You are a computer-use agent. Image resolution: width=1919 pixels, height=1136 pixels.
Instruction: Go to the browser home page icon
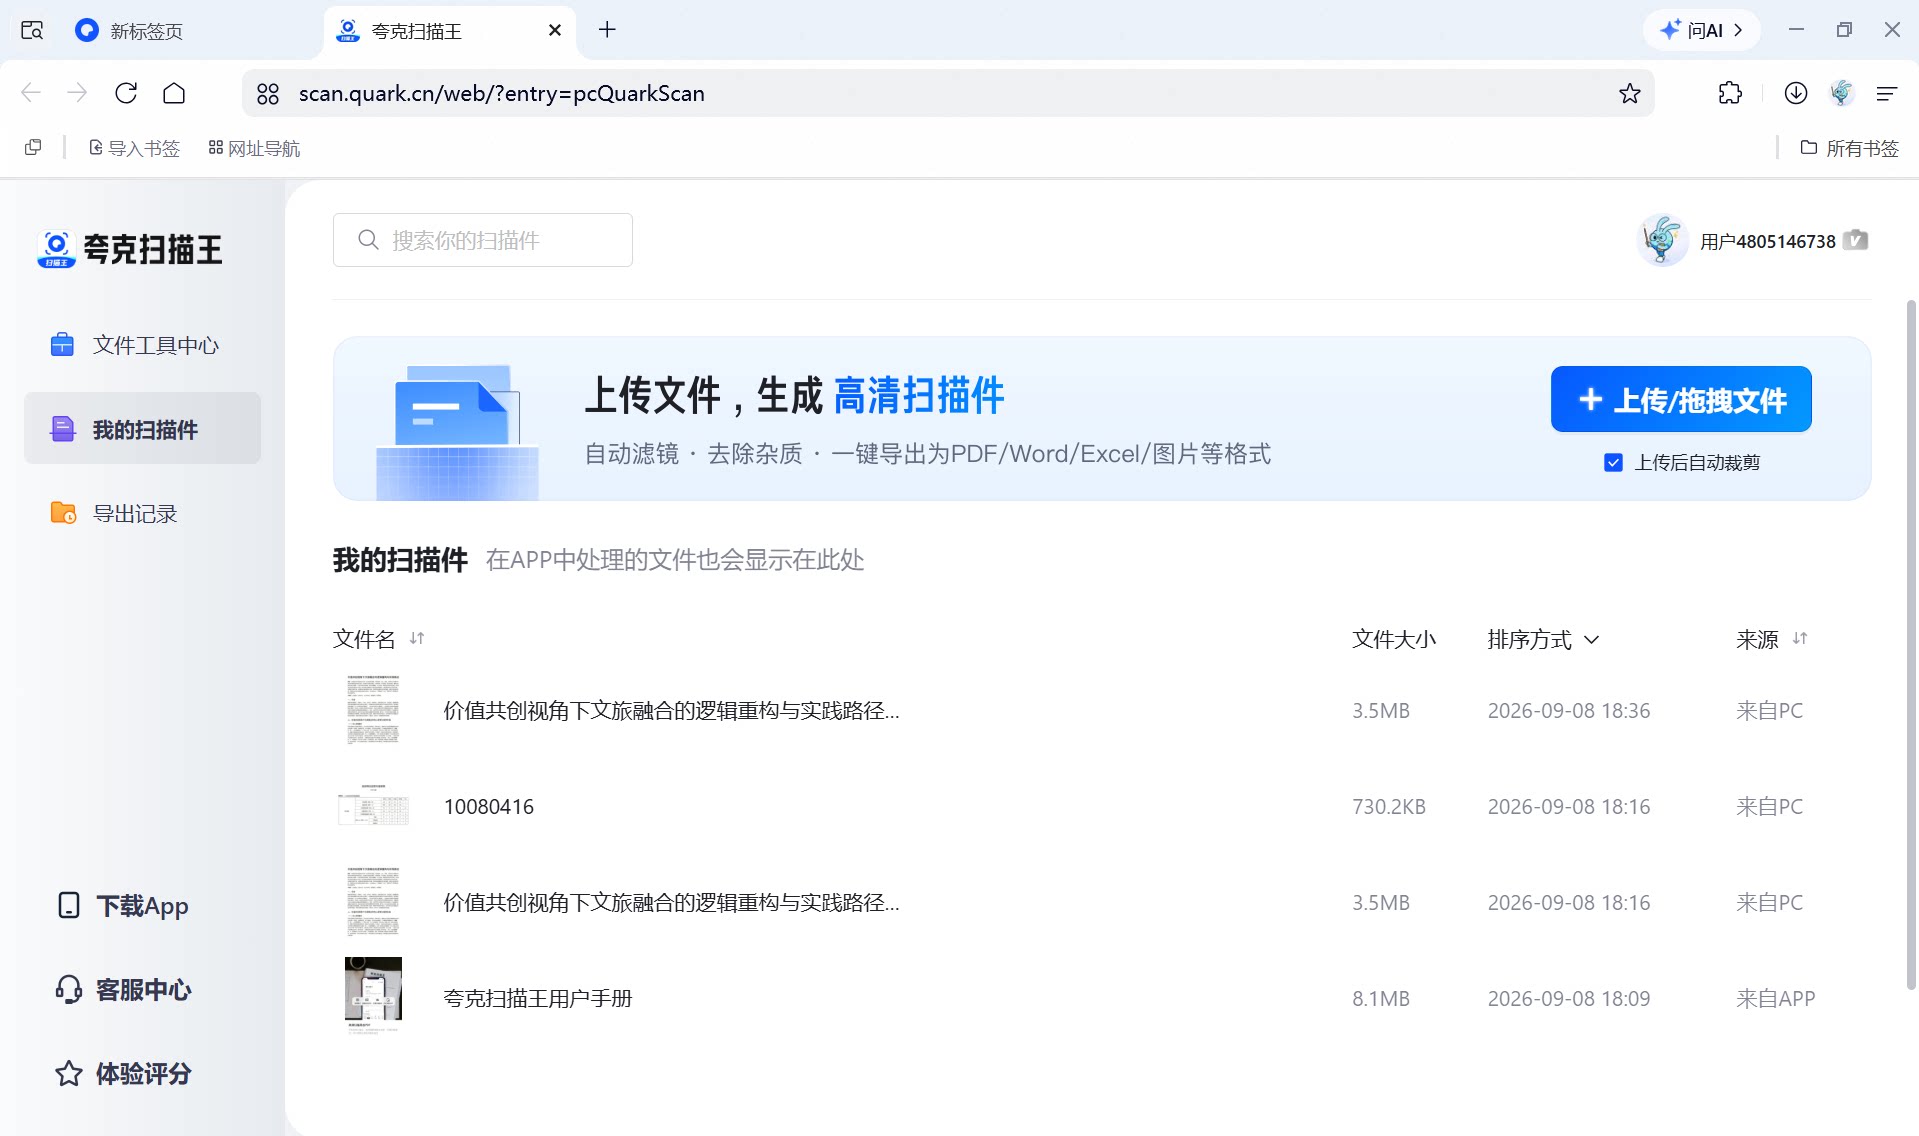tap(174, 93)
